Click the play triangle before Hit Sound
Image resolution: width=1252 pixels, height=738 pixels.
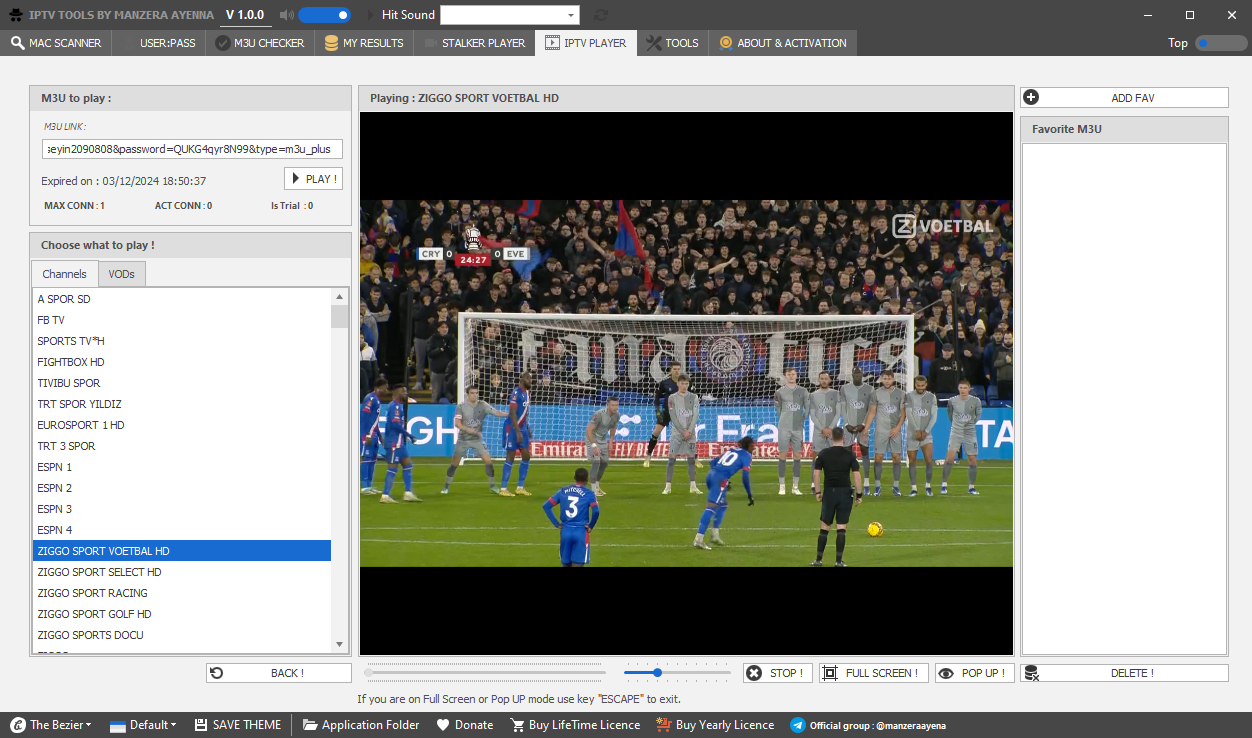tap(370, 15)
